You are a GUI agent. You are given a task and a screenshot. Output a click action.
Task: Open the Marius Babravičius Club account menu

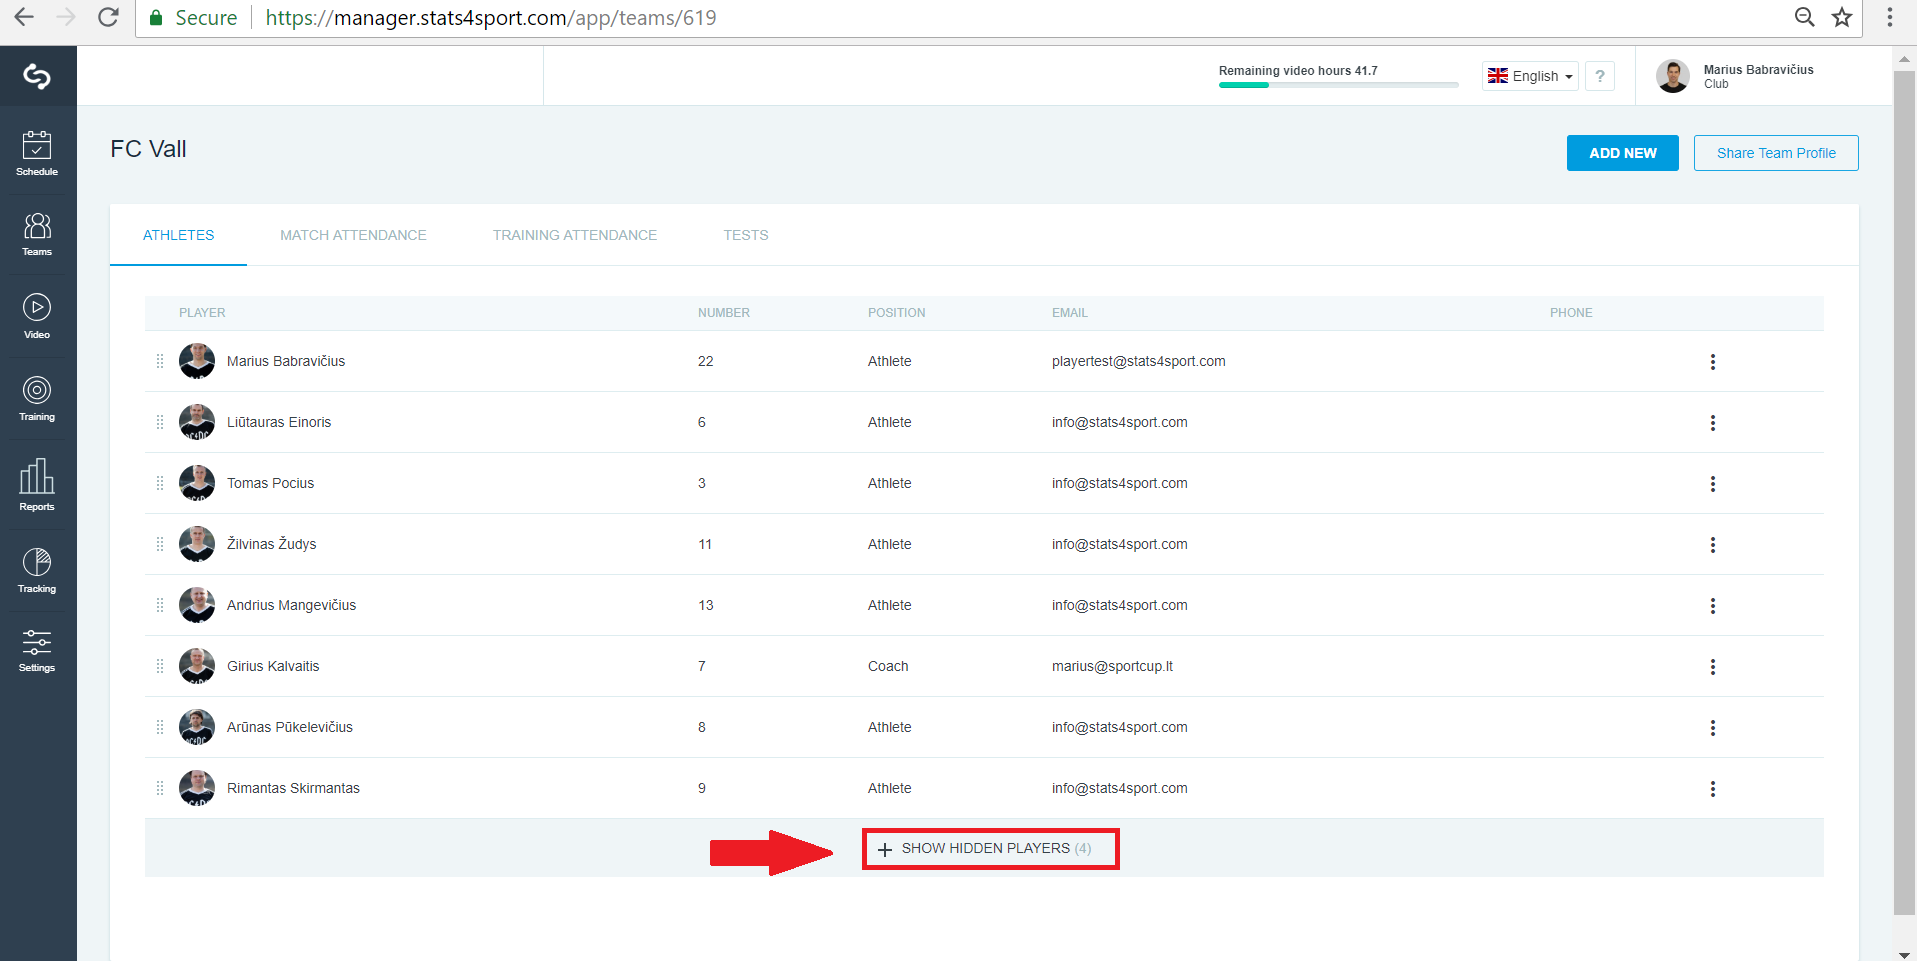pos(1735,76)
